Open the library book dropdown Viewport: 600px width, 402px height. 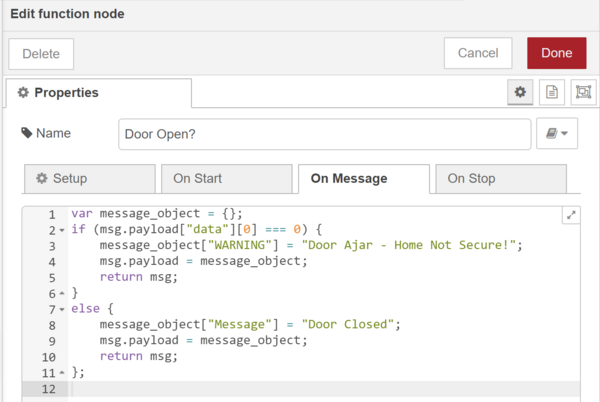(558, 133)
